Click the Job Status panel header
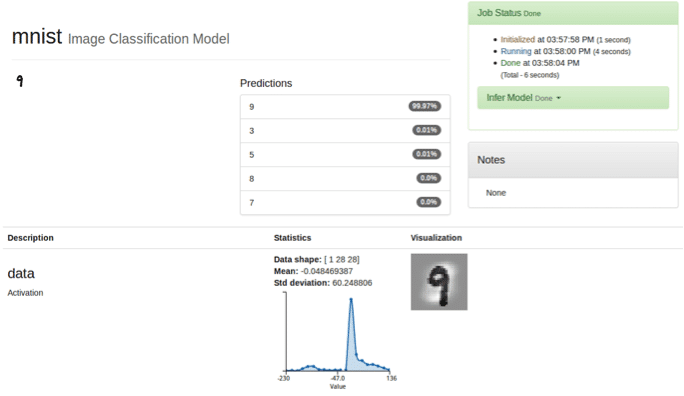 click(x=573, y=13)
